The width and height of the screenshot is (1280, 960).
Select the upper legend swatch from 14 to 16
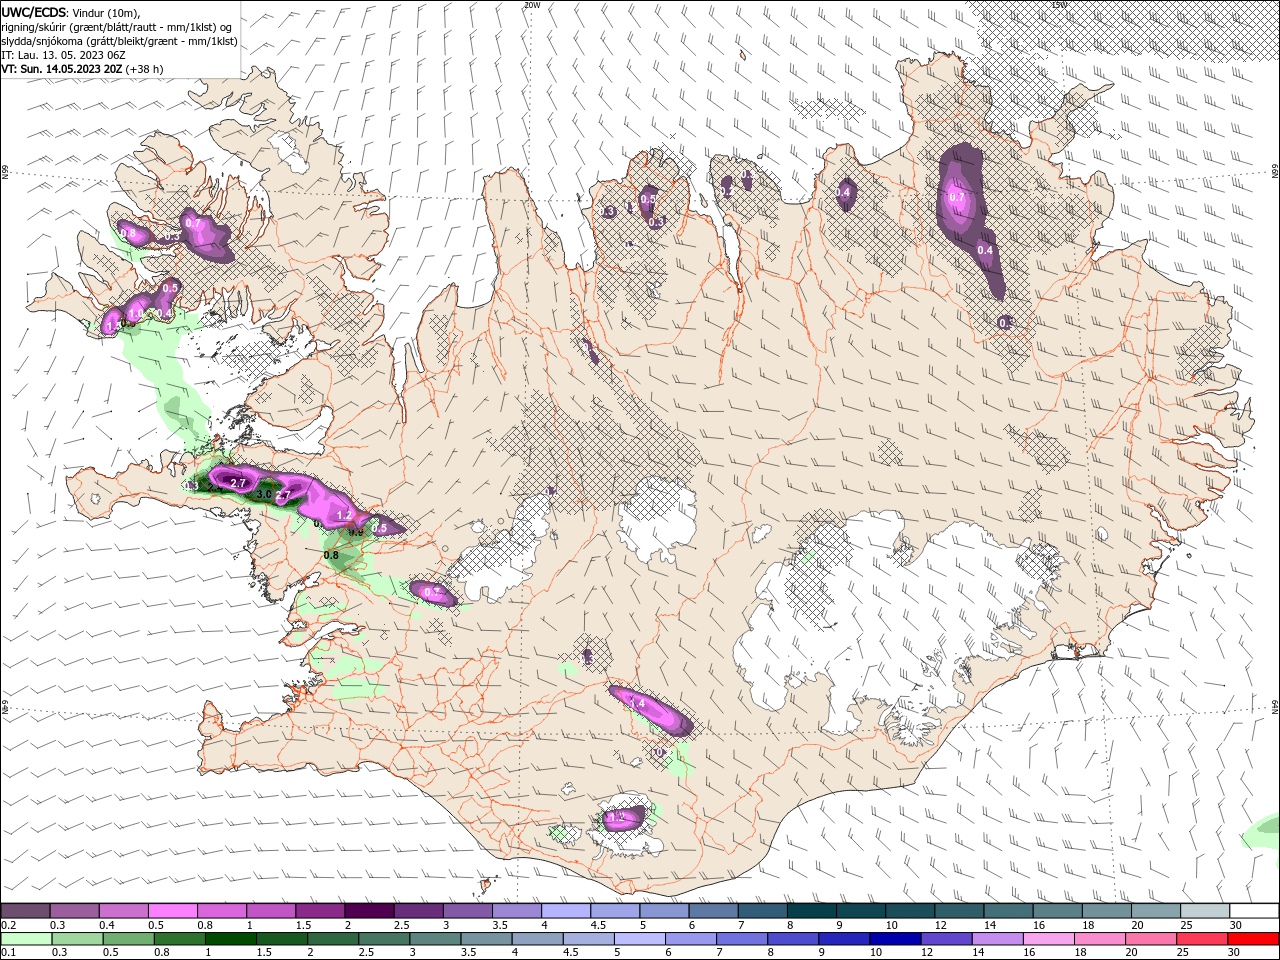[x=1009, y=911]
